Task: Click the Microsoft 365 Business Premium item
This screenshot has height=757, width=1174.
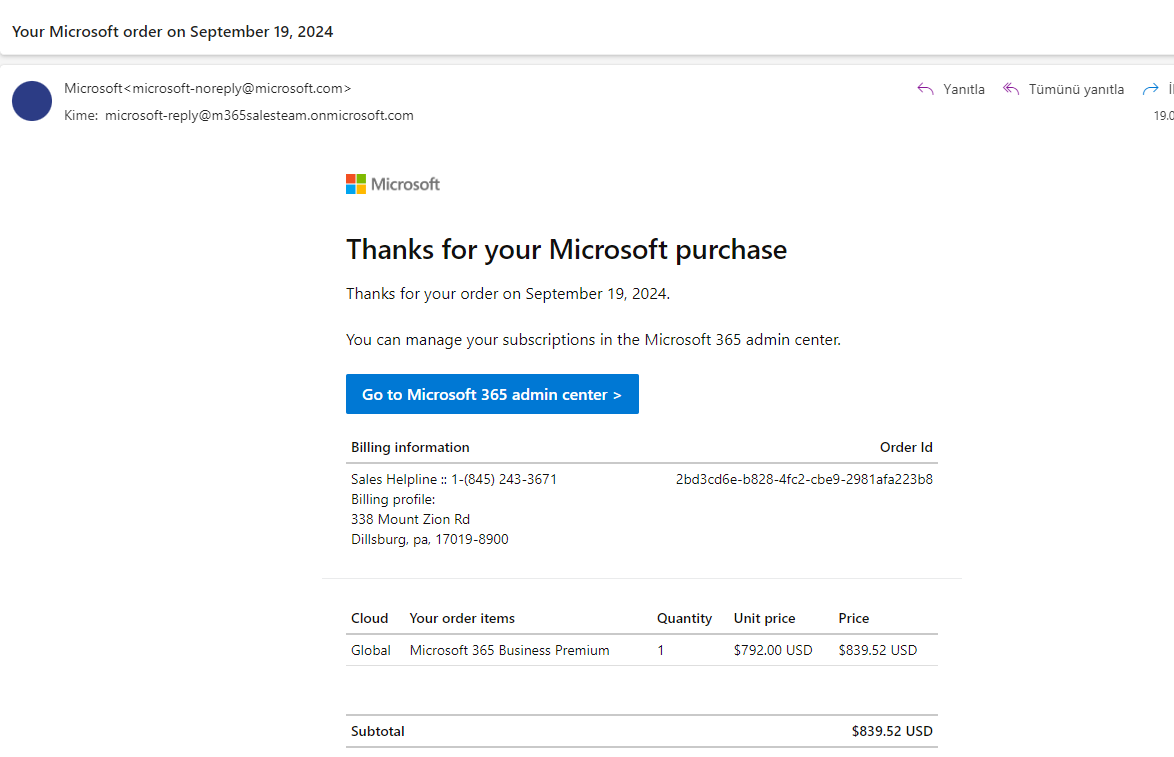Action: 509,650
